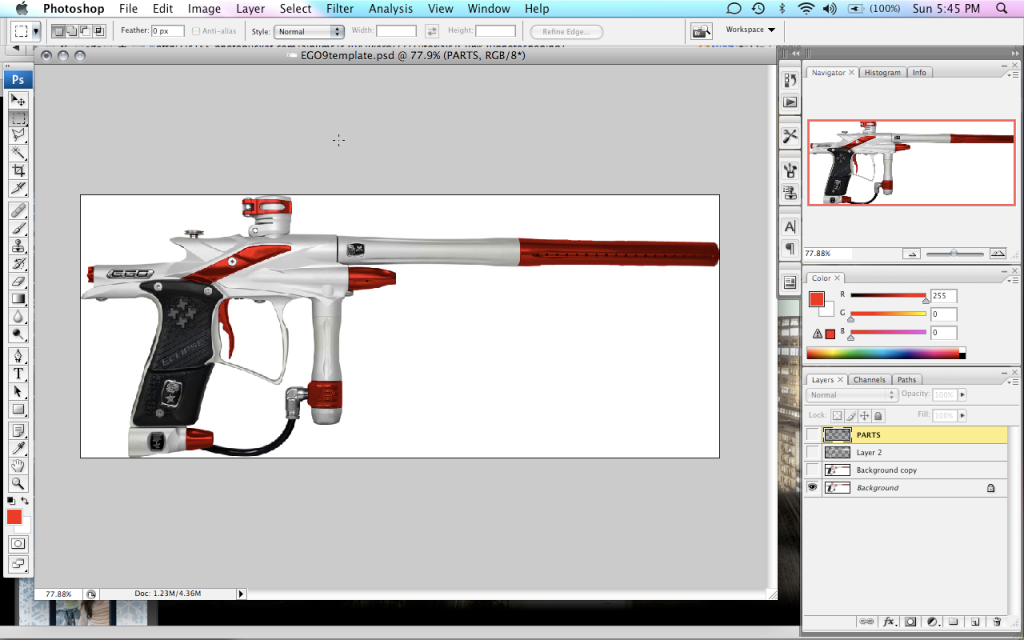Click the Go to Bridge button
This screenshot has height=640, width=1024.
[x=701, y=31]
